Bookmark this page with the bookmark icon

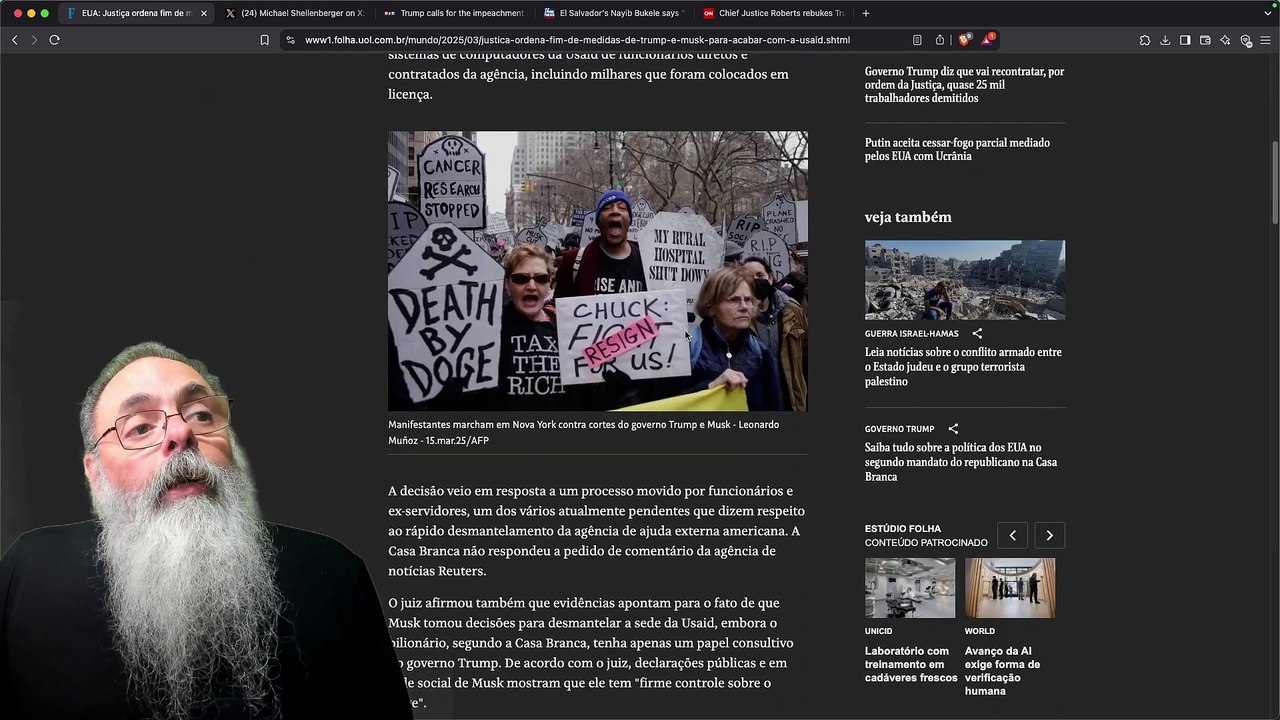click(x=264, y=40)
